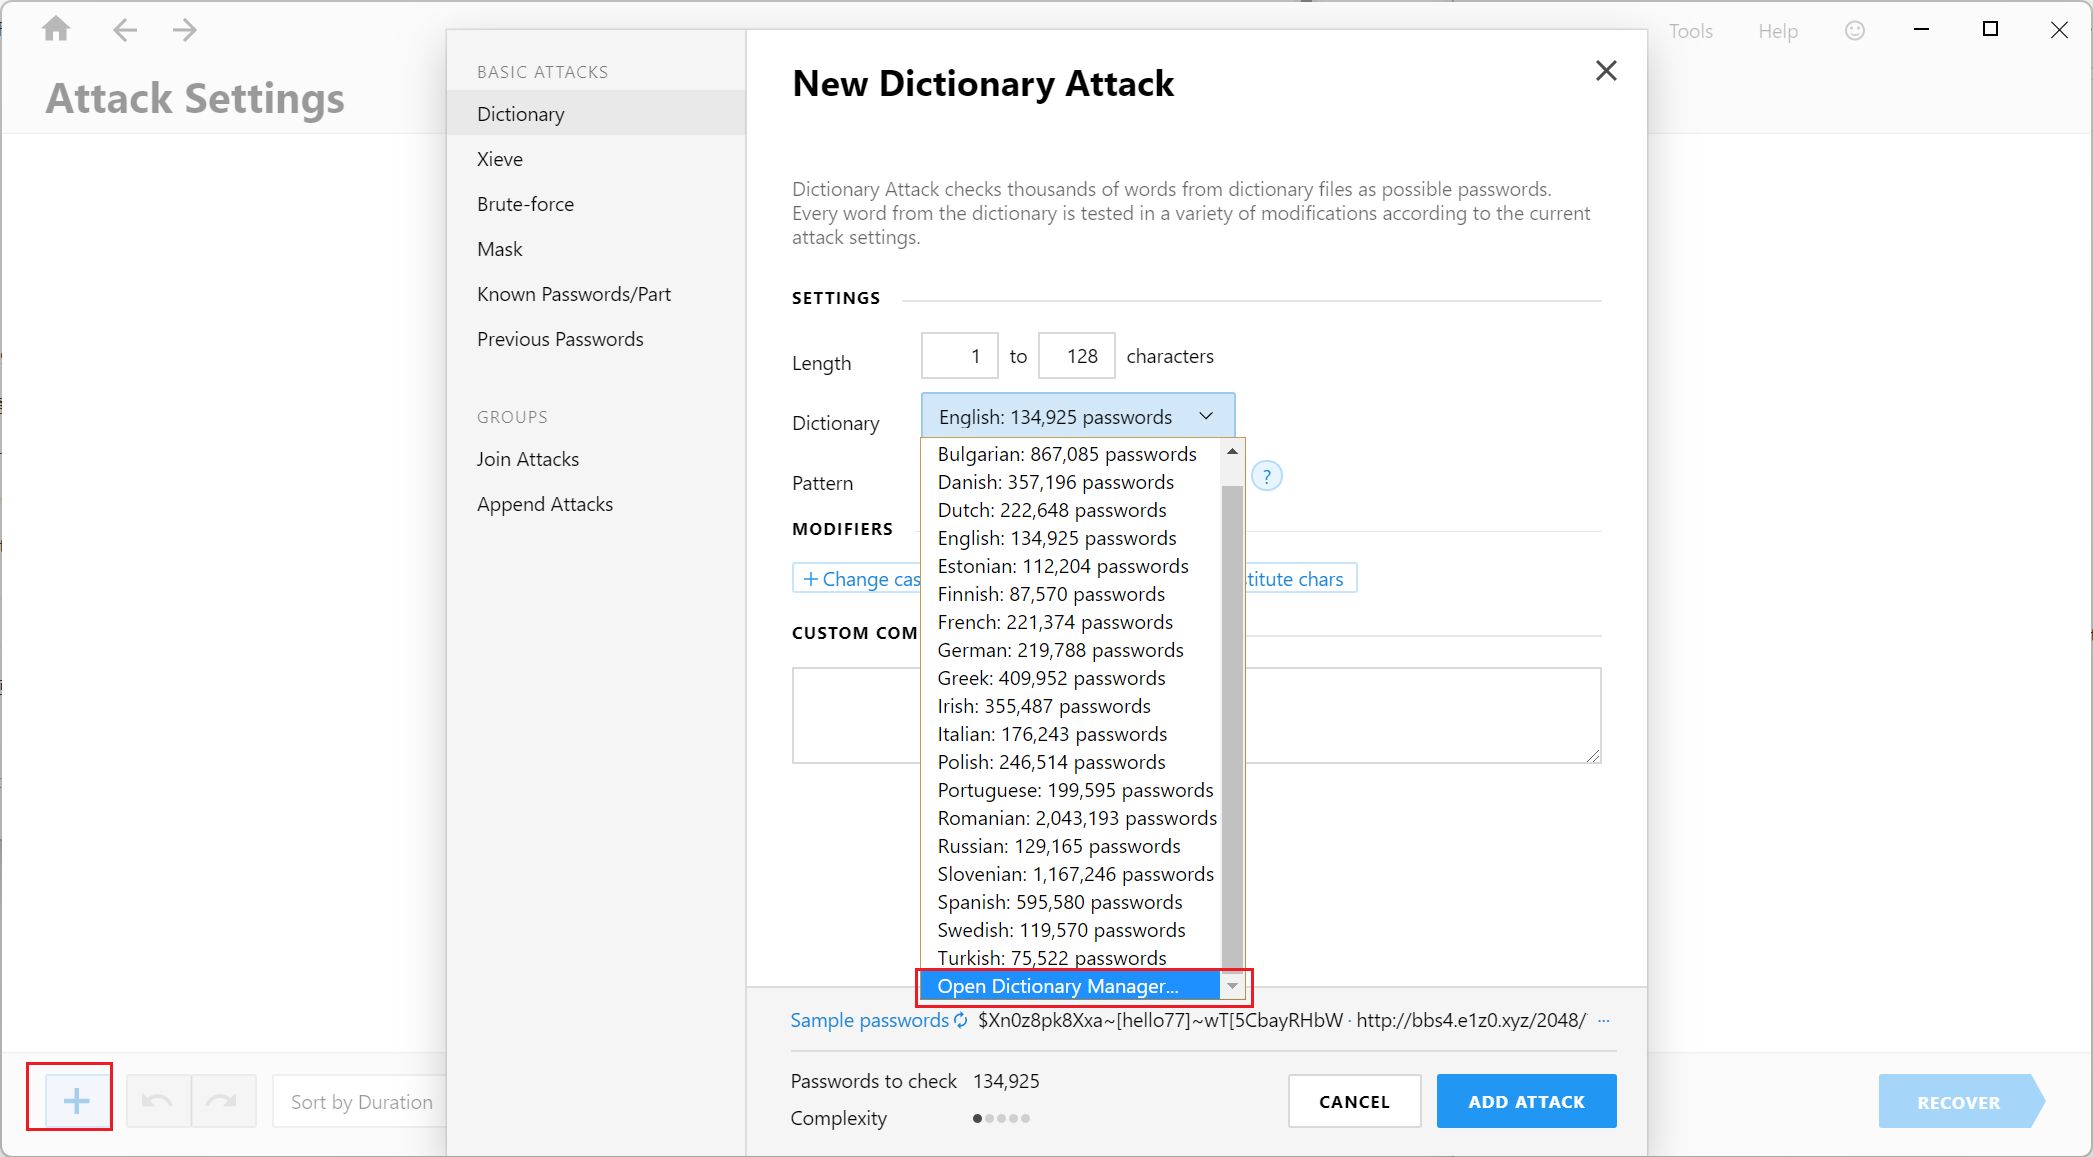Screen dimensions: 2093x1157
Task: Refresh sample passwords icon
Action: (960, 1020)
